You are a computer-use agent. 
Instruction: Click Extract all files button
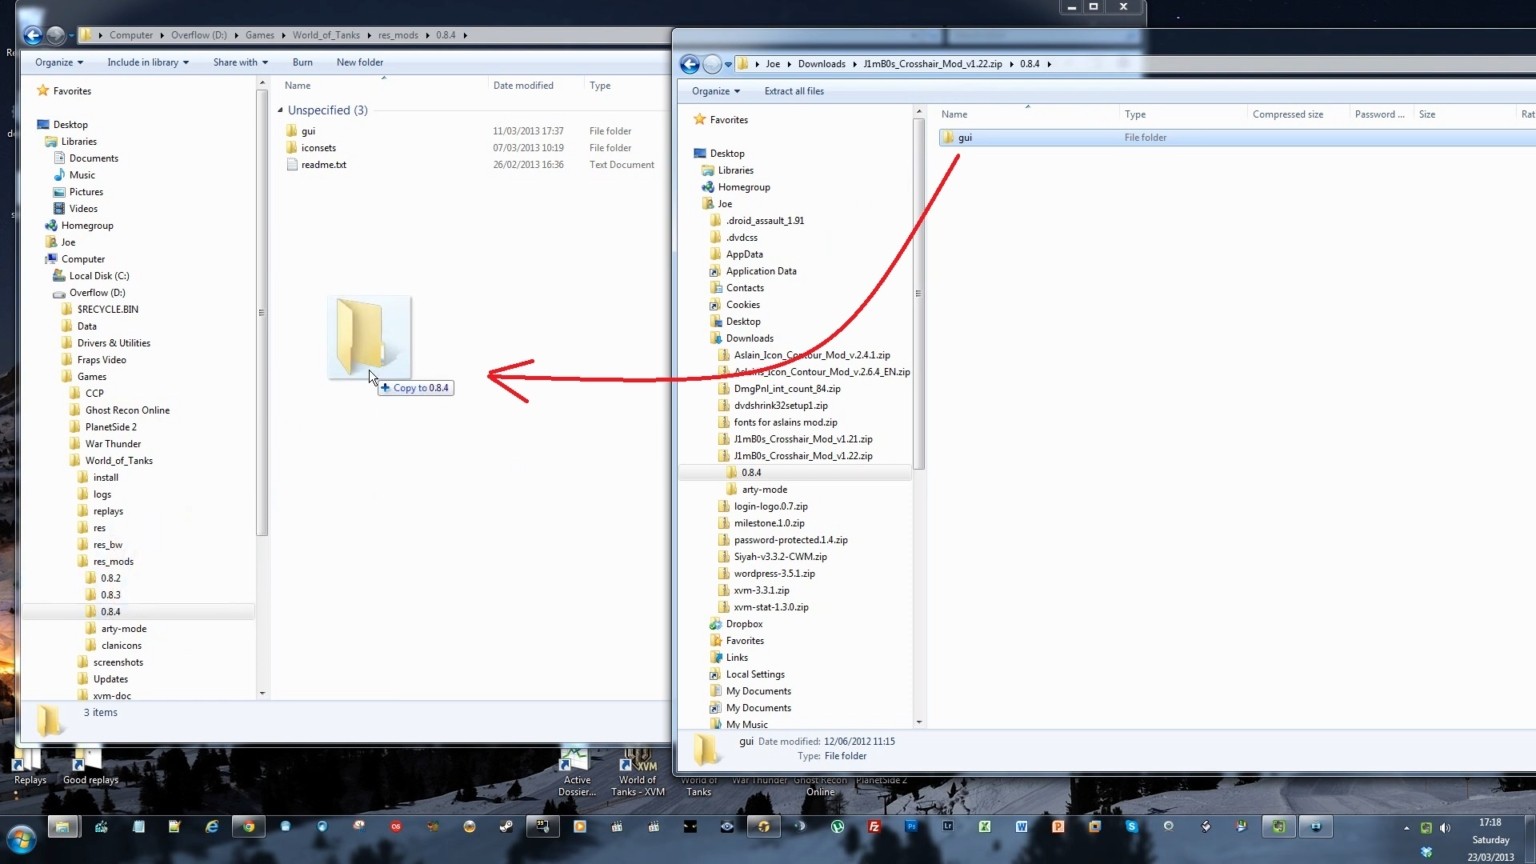(794, 91)
